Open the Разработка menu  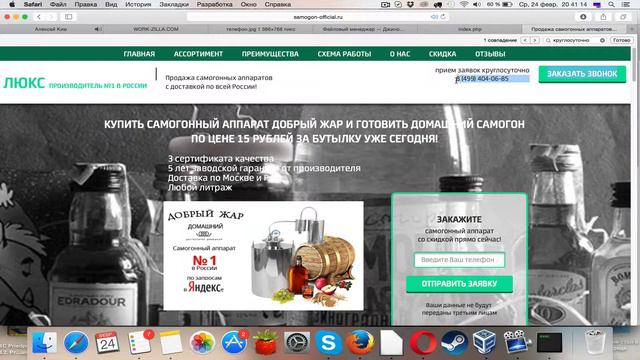pos(214,4)
